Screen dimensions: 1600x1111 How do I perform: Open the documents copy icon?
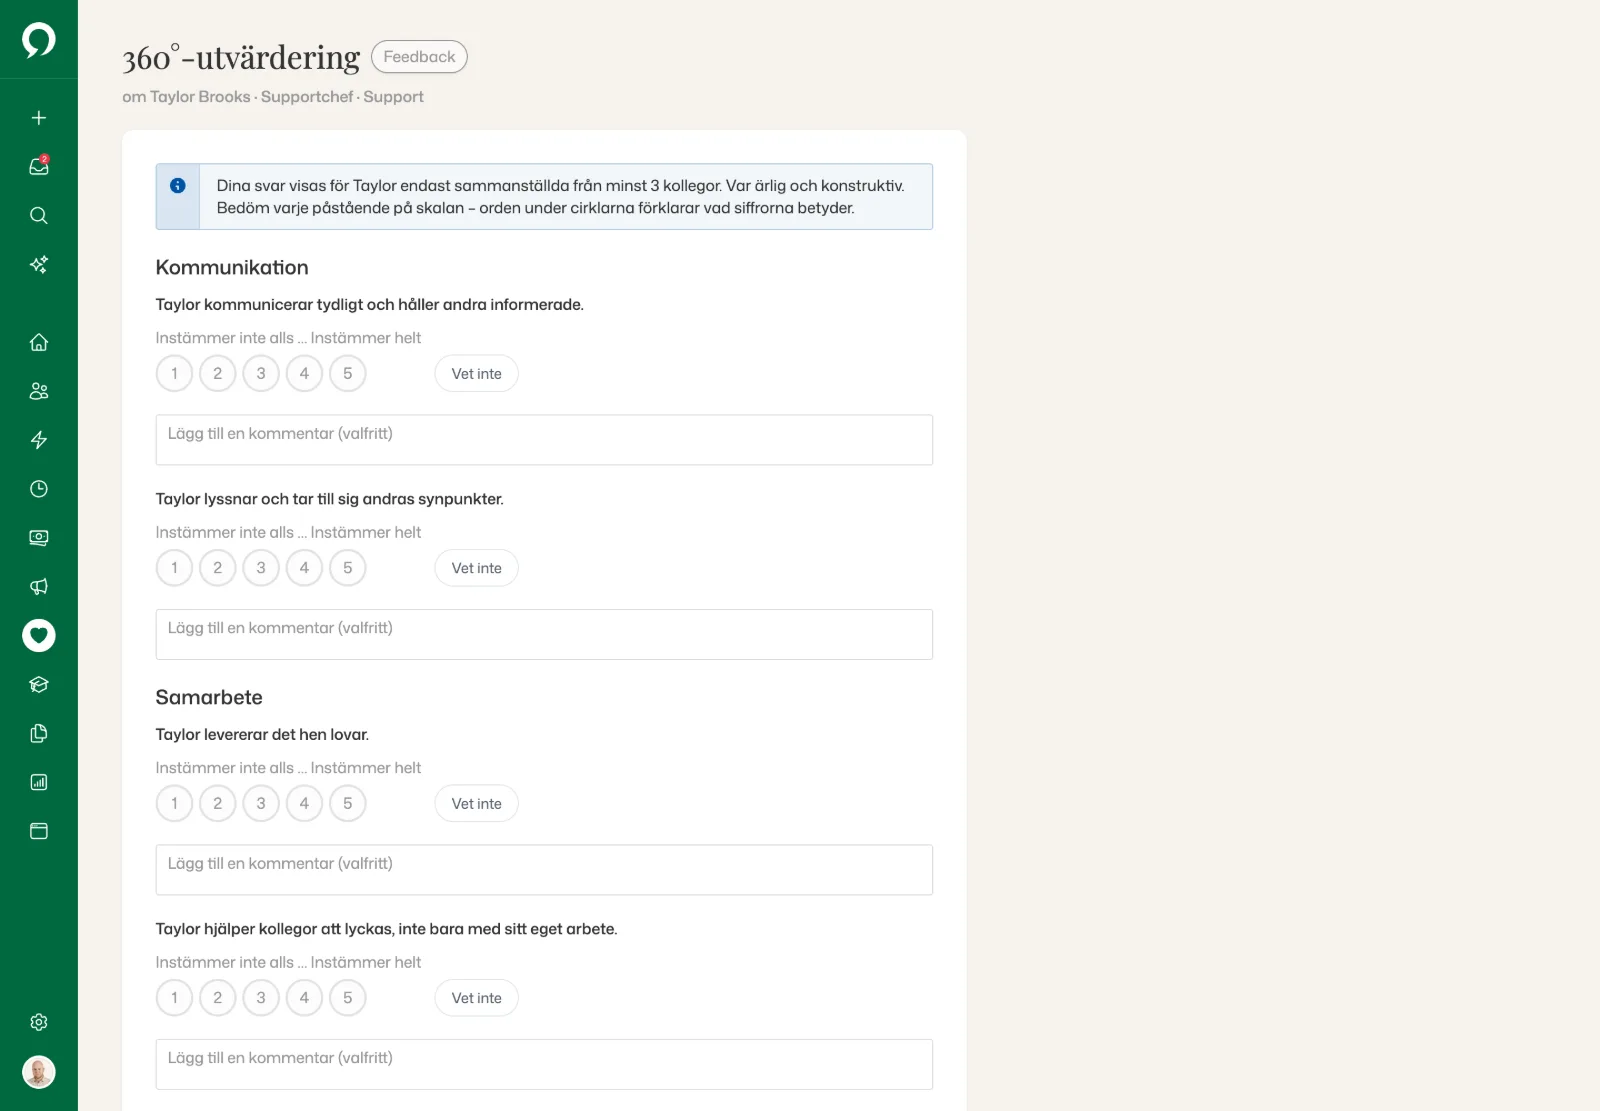pos(39,734)
